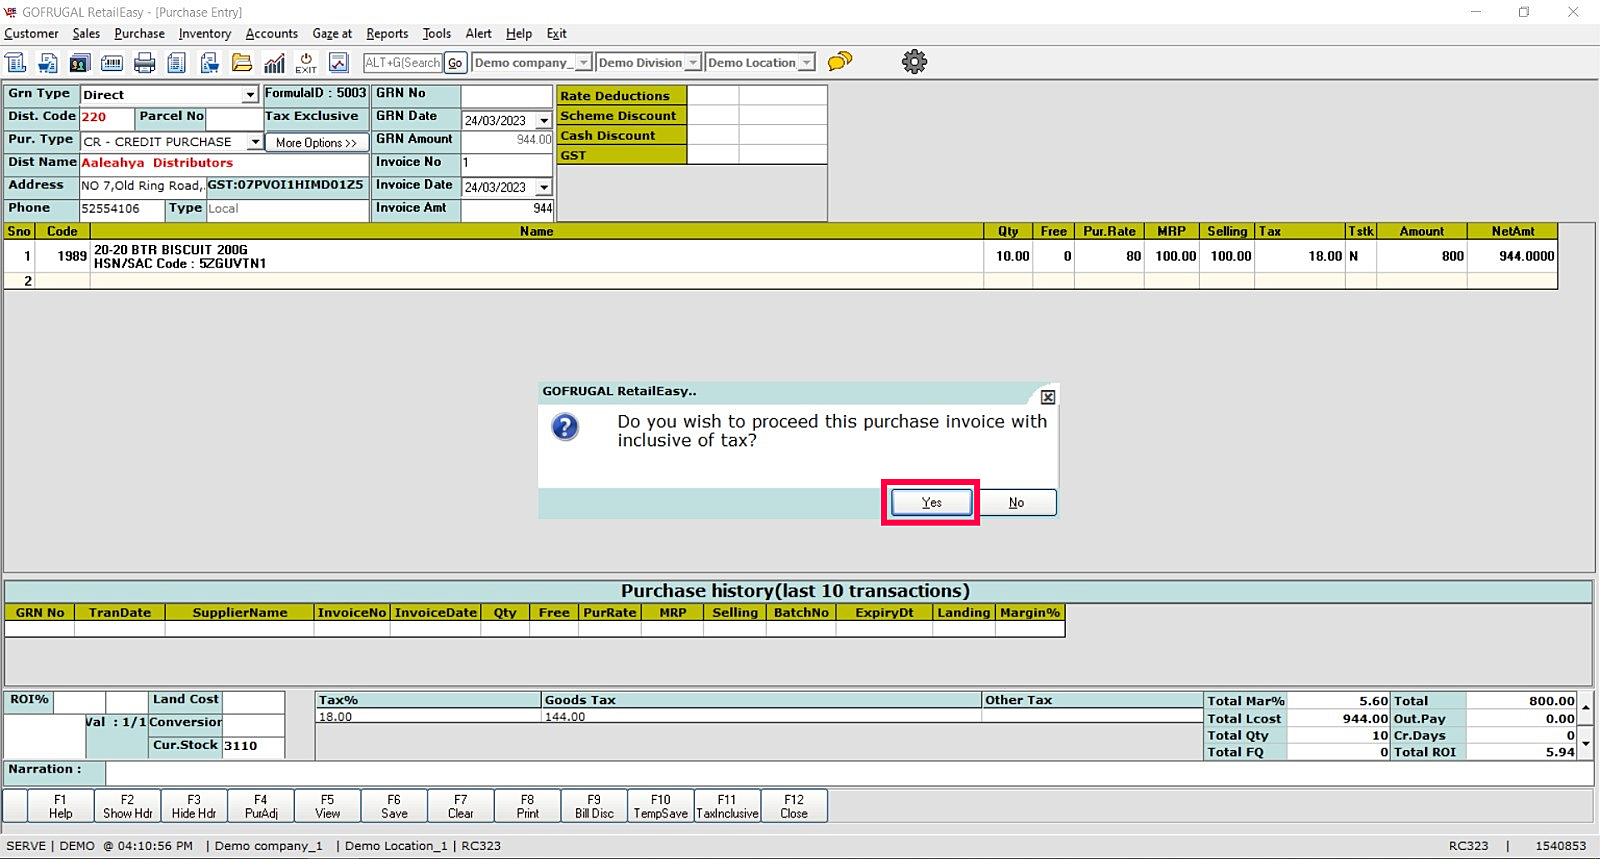Click the printer toolbar icon
Image resolution: width=1600 pixels, height=859 pixels.
(x=145, y=63)
